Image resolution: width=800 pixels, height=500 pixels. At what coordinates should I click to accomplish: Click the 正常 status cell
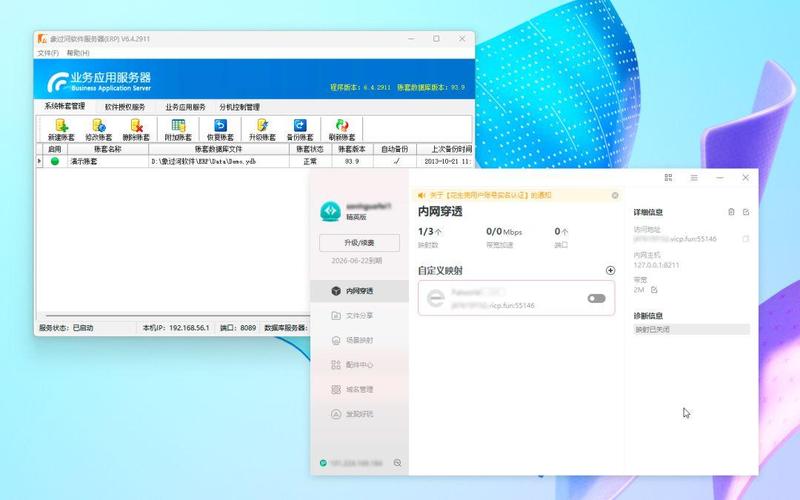pos(310,161)
